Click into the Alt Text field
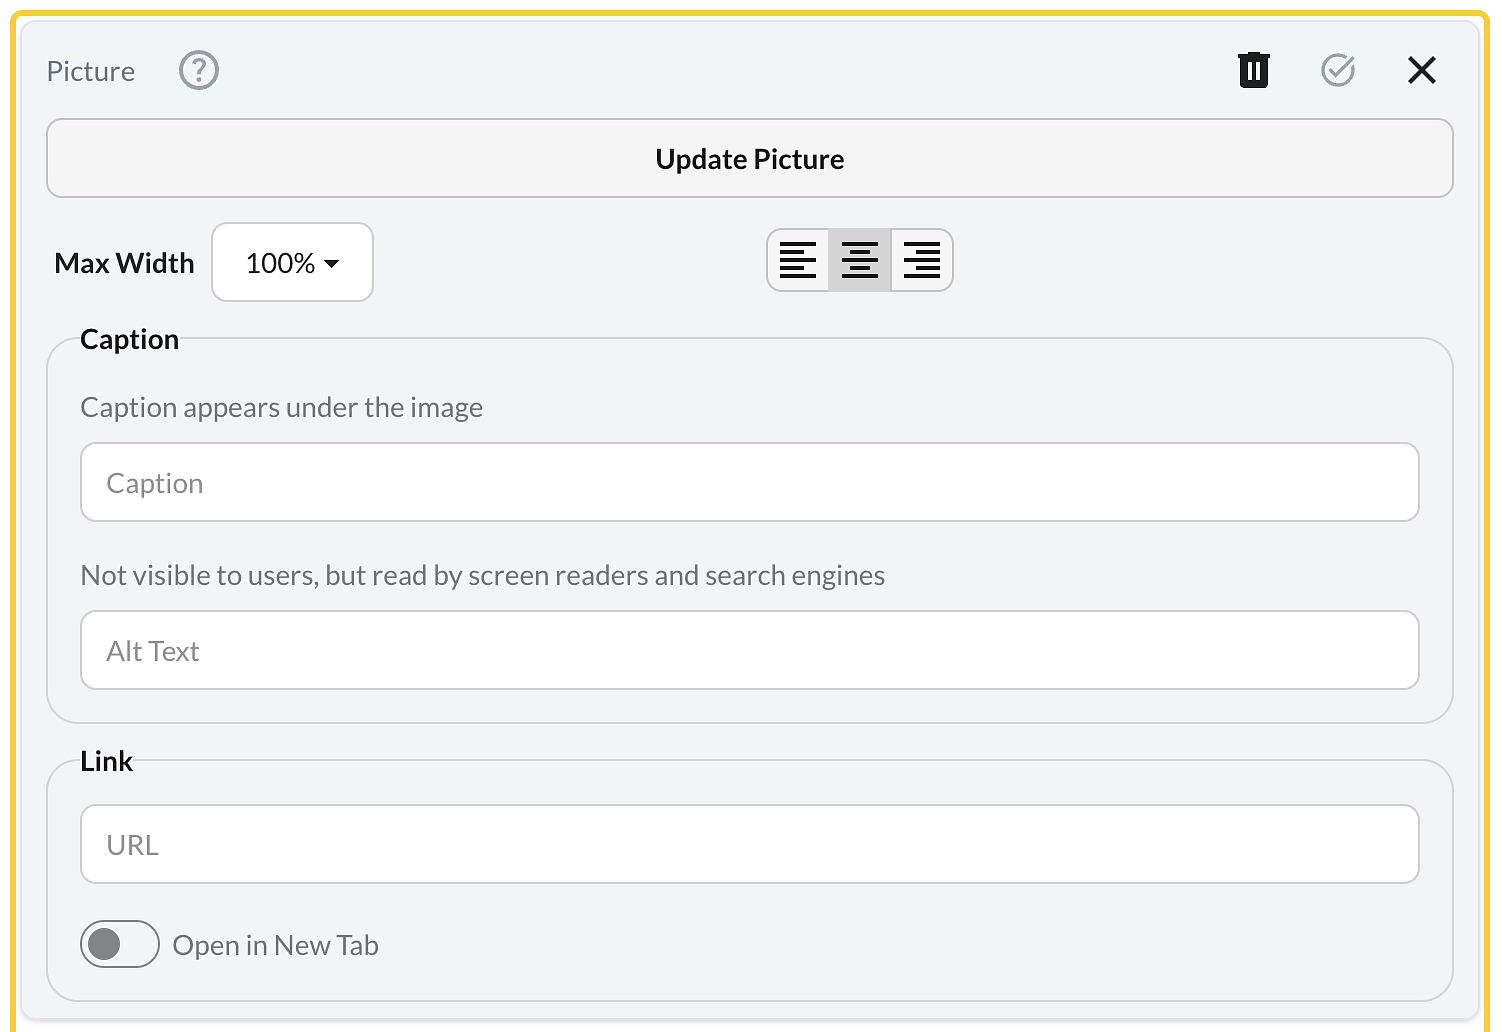1502x1032 pixels. [749, 651]
